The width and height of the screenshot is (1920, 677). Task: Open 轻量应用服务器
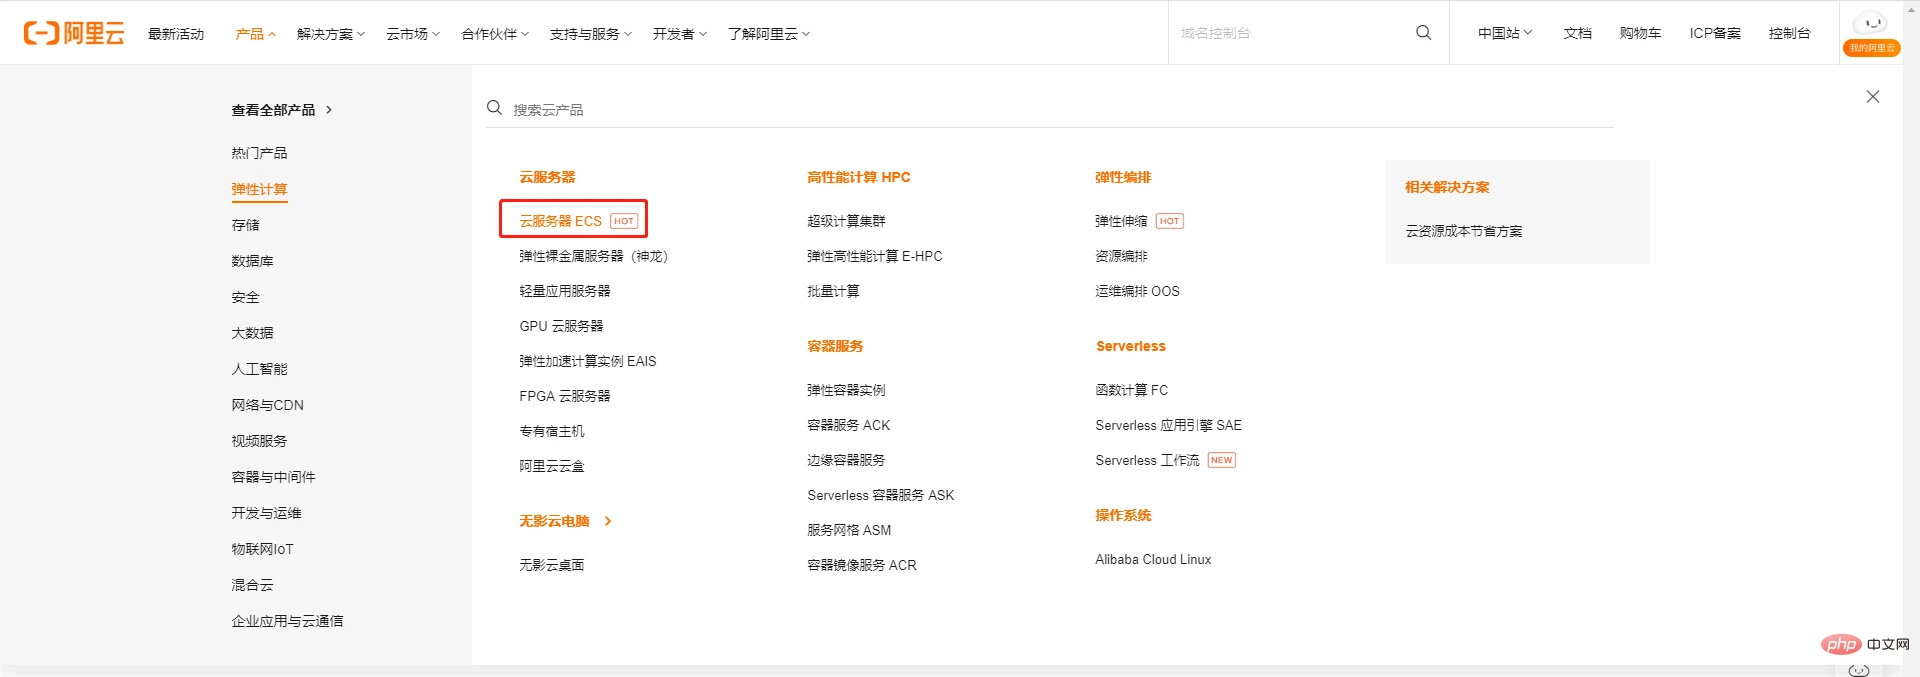(x=565, y=291)
